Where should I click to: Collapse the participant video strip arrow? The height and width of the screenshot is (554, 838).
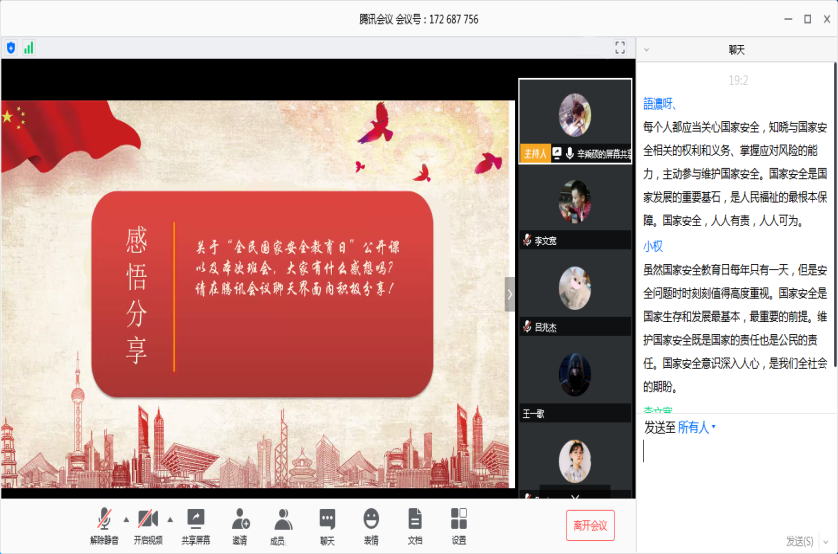tap(510, 294)
